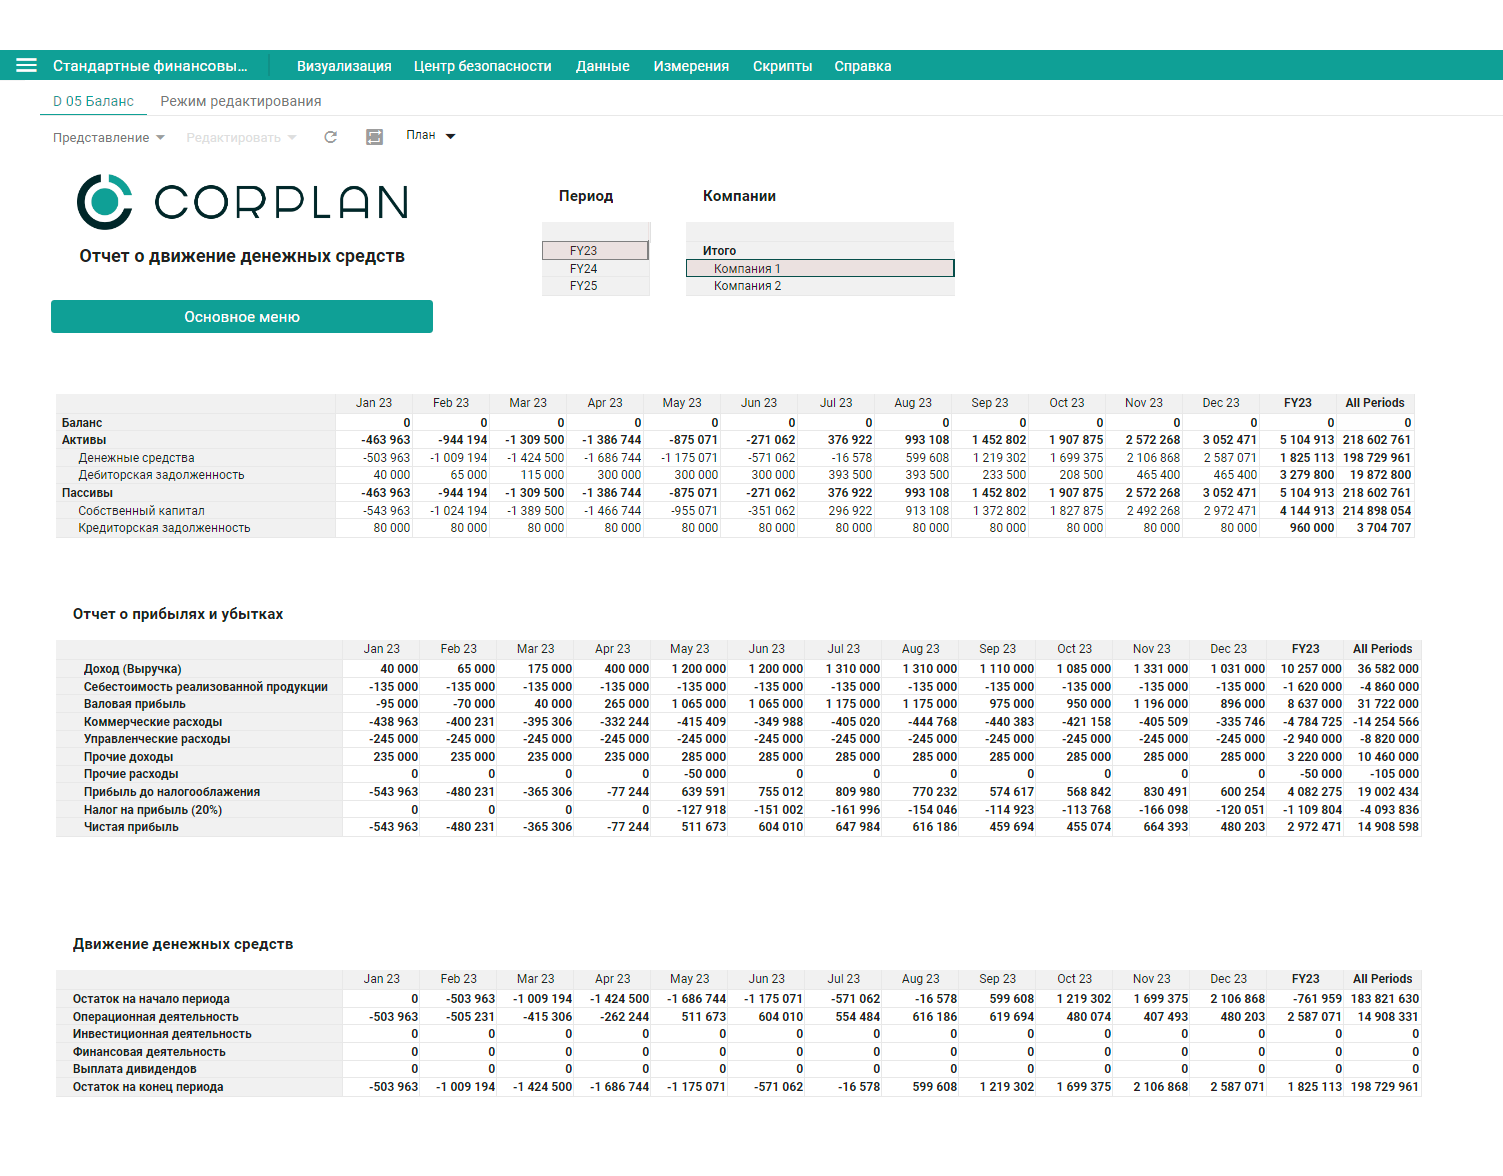
Task: Switch to Режим редактирования
Action: [240, 101]
